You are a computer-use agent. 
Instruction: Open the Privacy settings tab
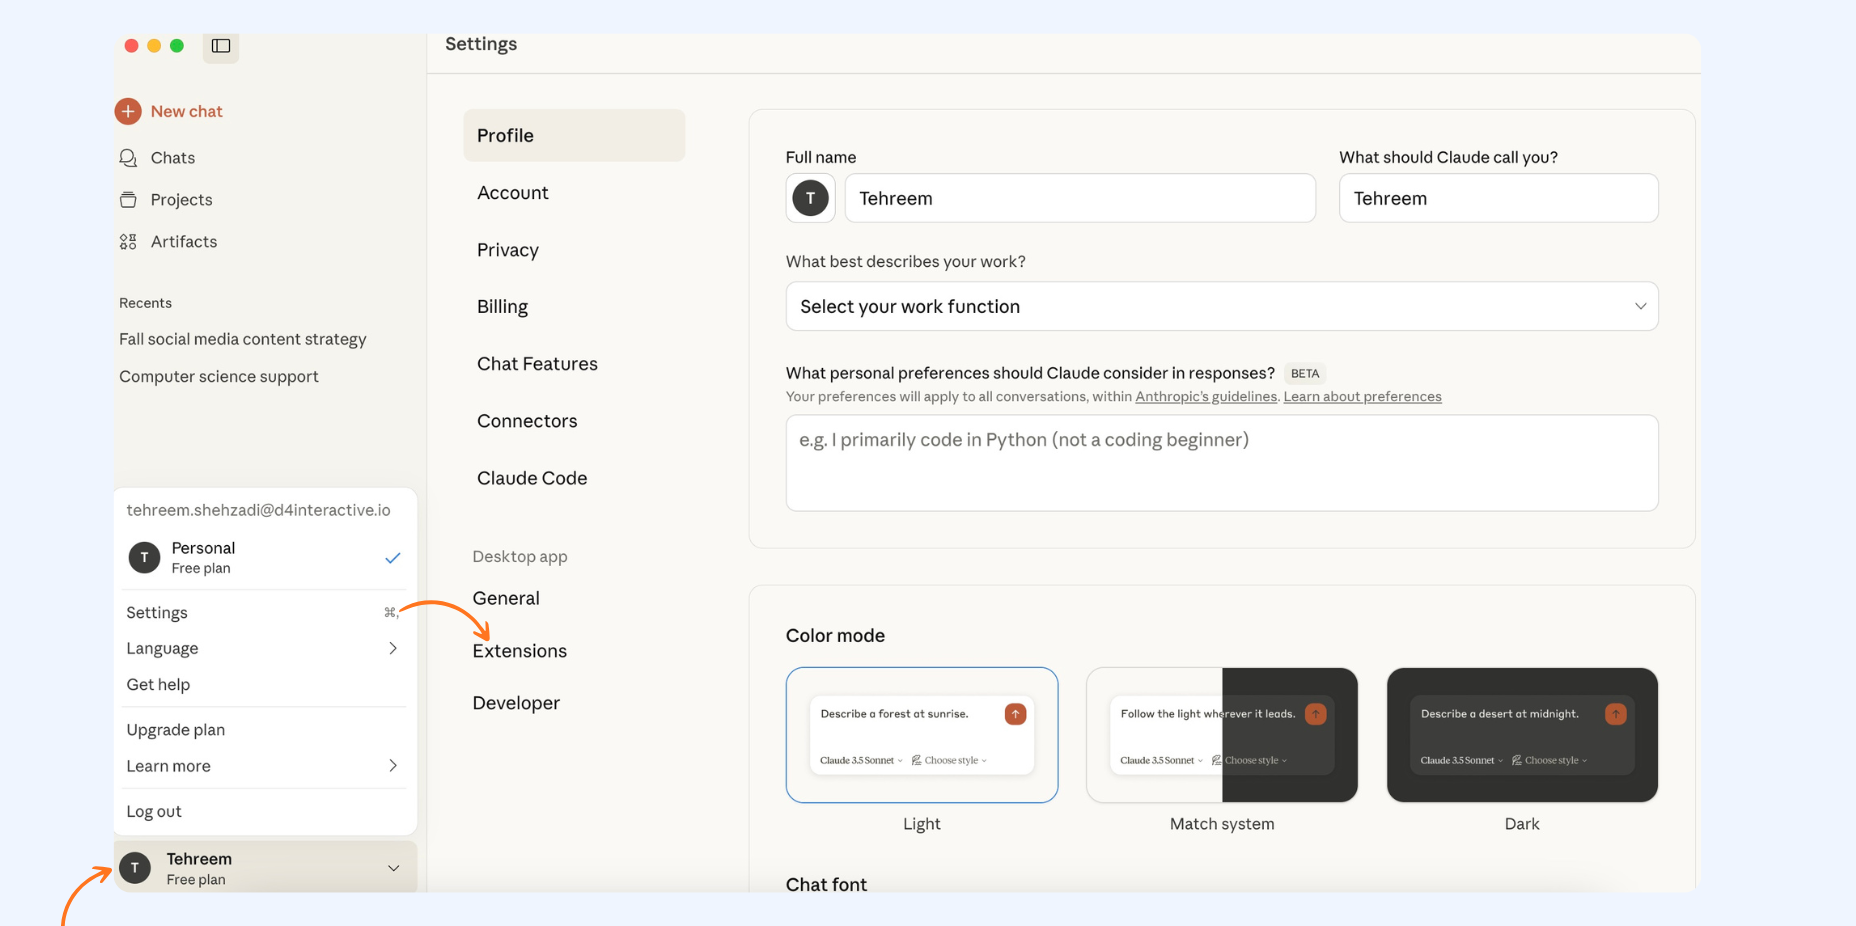[x=508, y=250]
